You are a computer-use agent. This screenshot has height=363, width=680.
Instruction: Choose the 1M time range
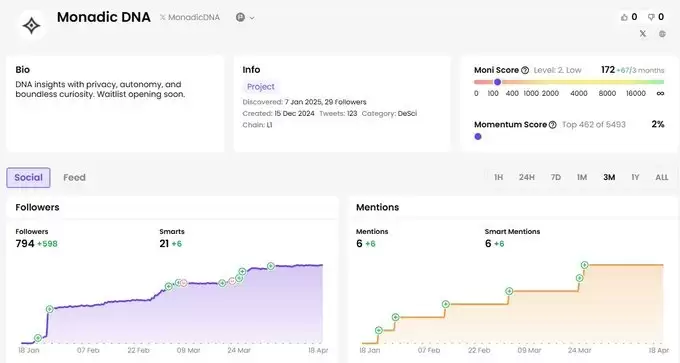pos(582,177)
